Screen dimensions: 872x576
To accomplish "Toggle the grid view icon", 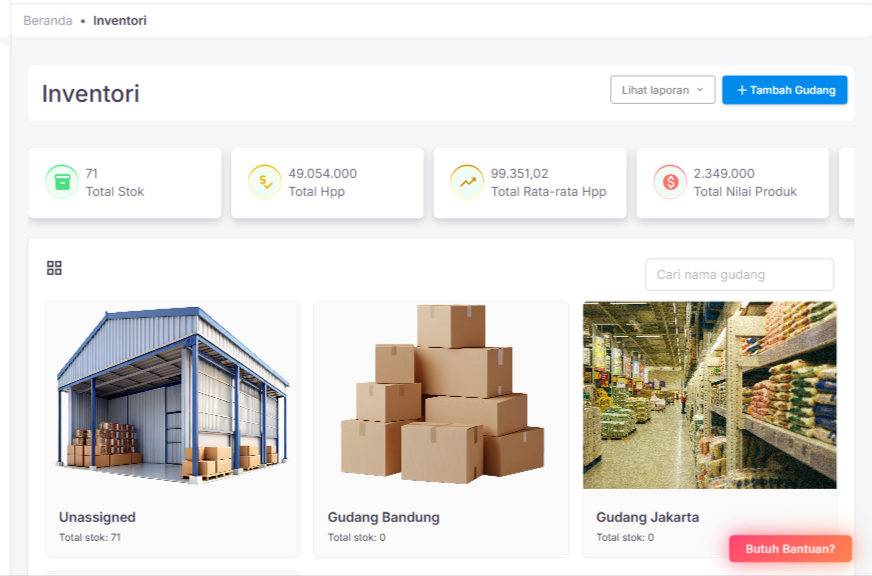I will click(x=54, y=268).
